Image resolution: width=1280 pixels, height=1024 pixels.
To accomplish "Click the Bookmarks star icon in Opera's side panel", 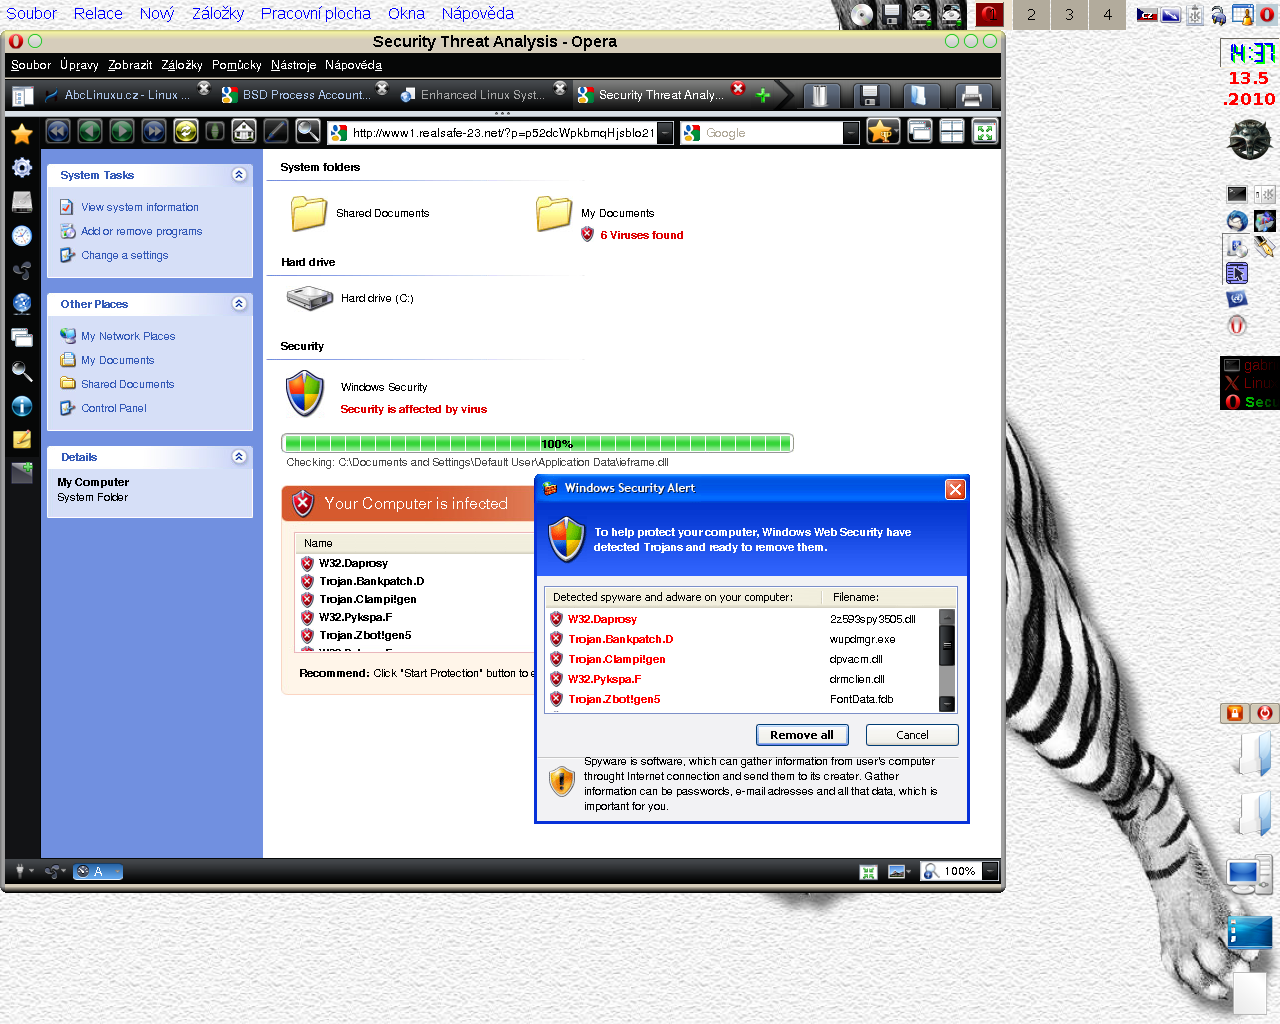I will click(x=22, y=133).
